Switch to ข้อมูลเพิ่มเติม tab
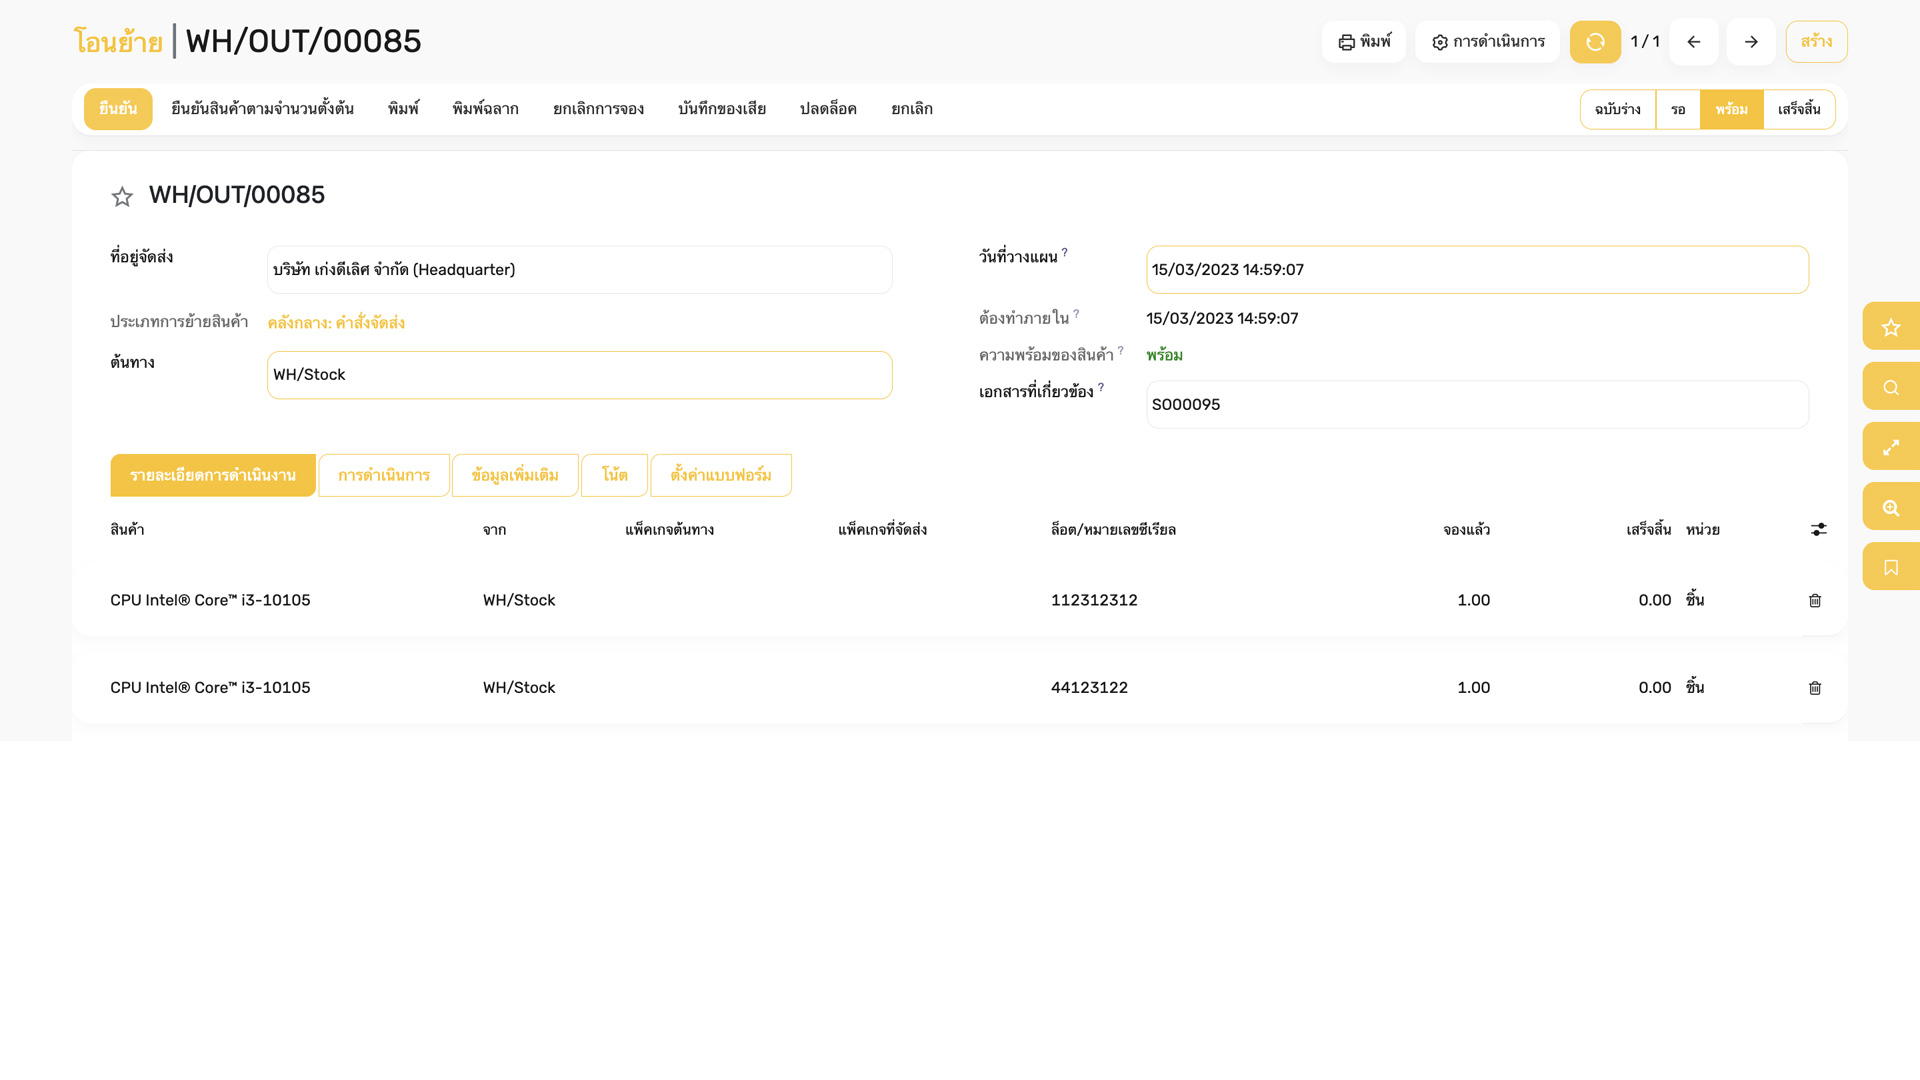Image resolution: width=1920 pixels, height=1080 pixels. pyautogui.click(x=514, y=475)
